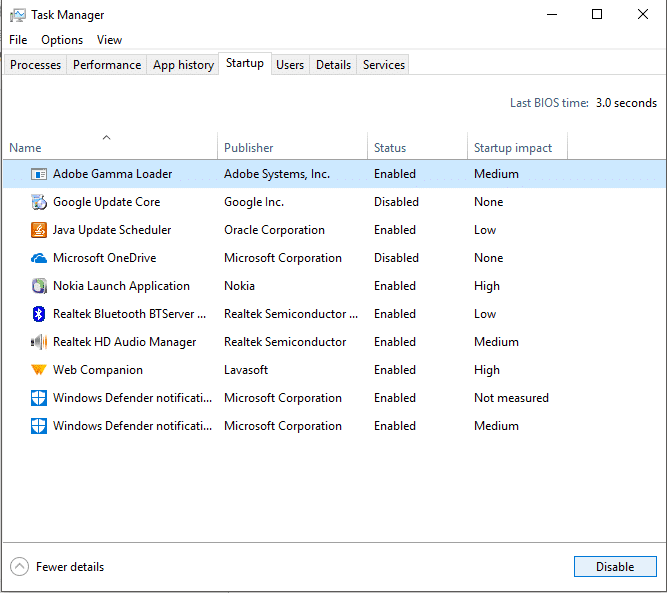Switch to the Details tab
667x593 pixels.
coord(333,65)
